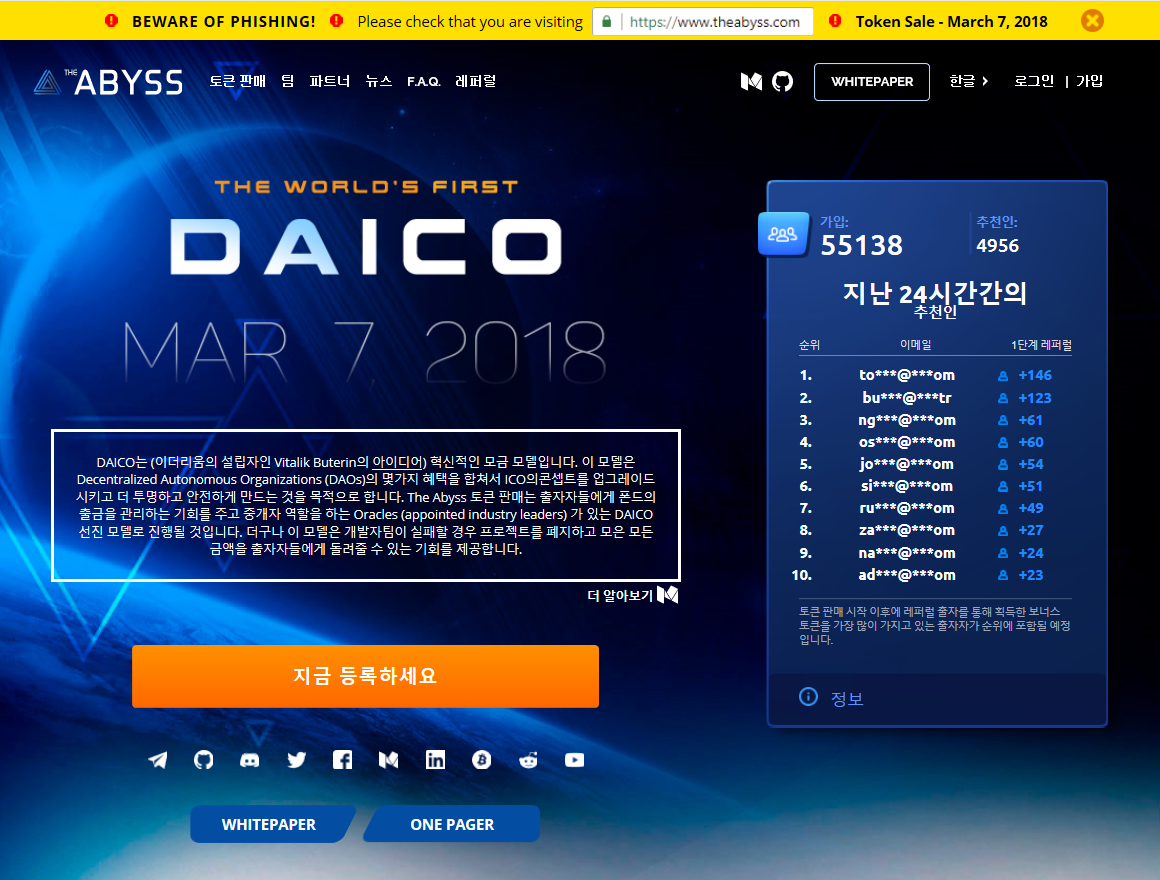Click the 더 알아보기 Medium link
Viewport: 1160px width, 880px height.
633,595
